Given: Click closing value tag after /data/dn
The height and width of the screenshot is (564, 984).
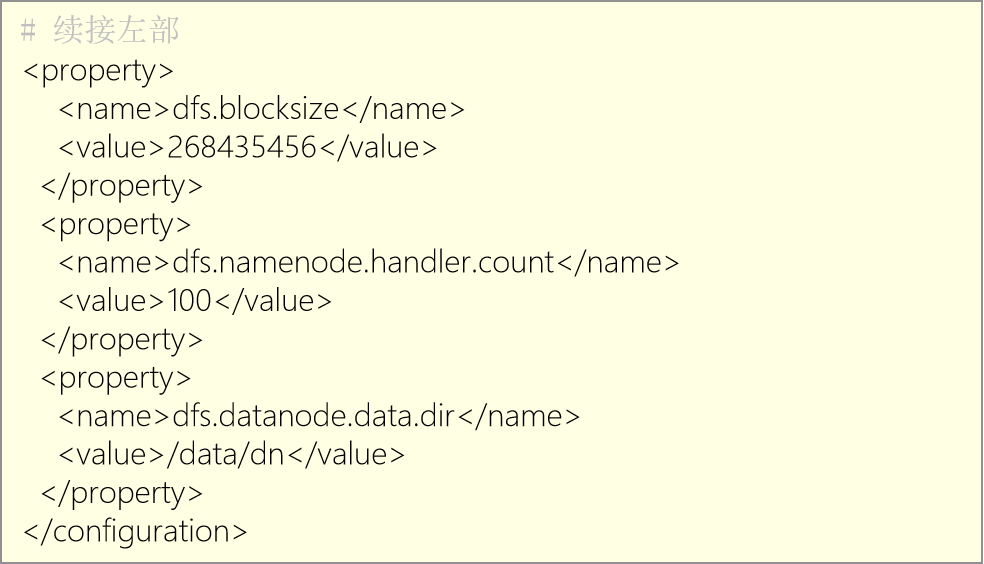Looking at the screenshot, I should point(346,455).
